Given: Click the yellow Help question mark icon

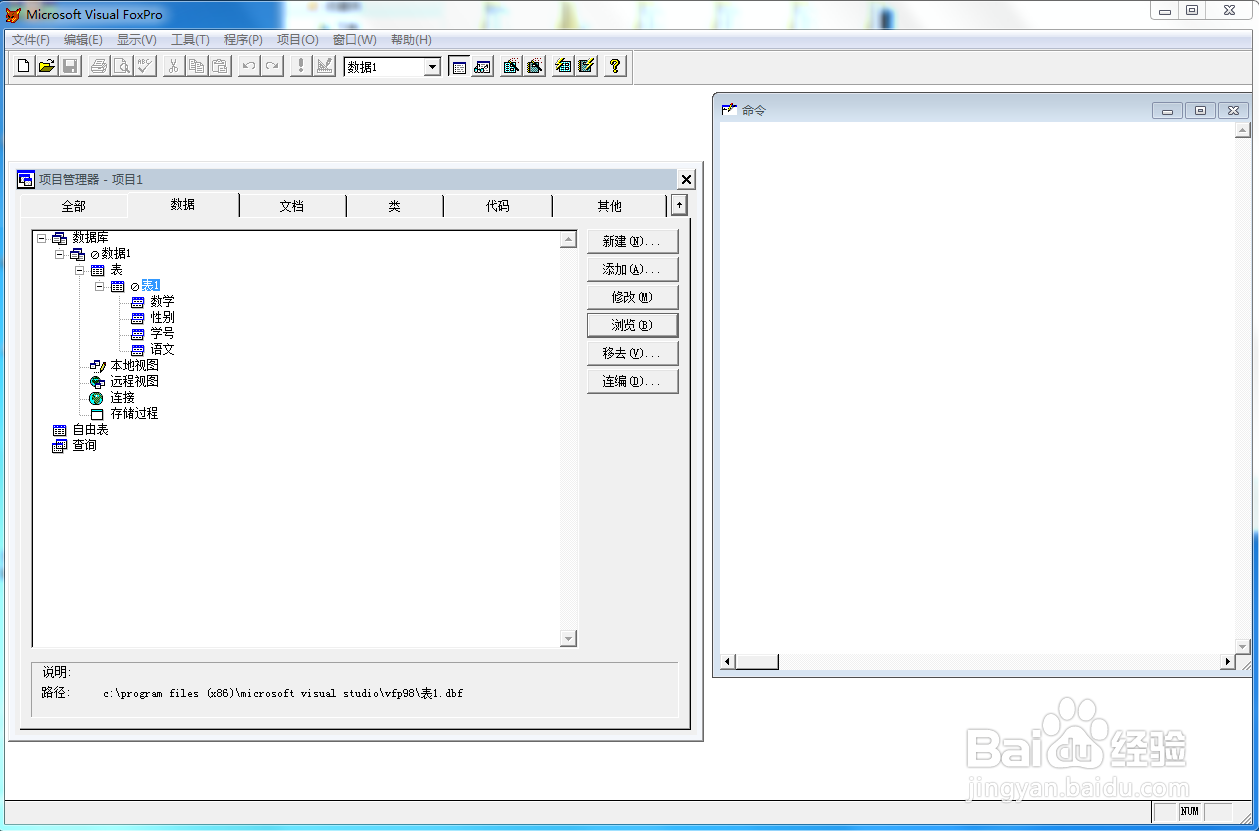Looking at the screenshot, I should tap(615, 66).
